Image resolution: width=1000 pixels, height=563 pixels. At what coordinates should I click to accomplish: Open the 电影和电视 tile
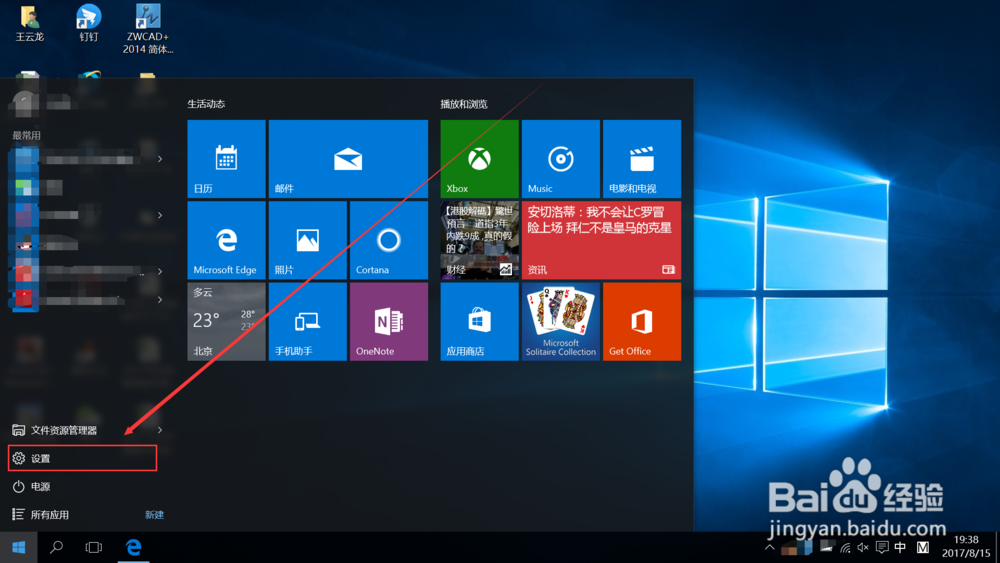pyautogui.click(x=642, y=159)
